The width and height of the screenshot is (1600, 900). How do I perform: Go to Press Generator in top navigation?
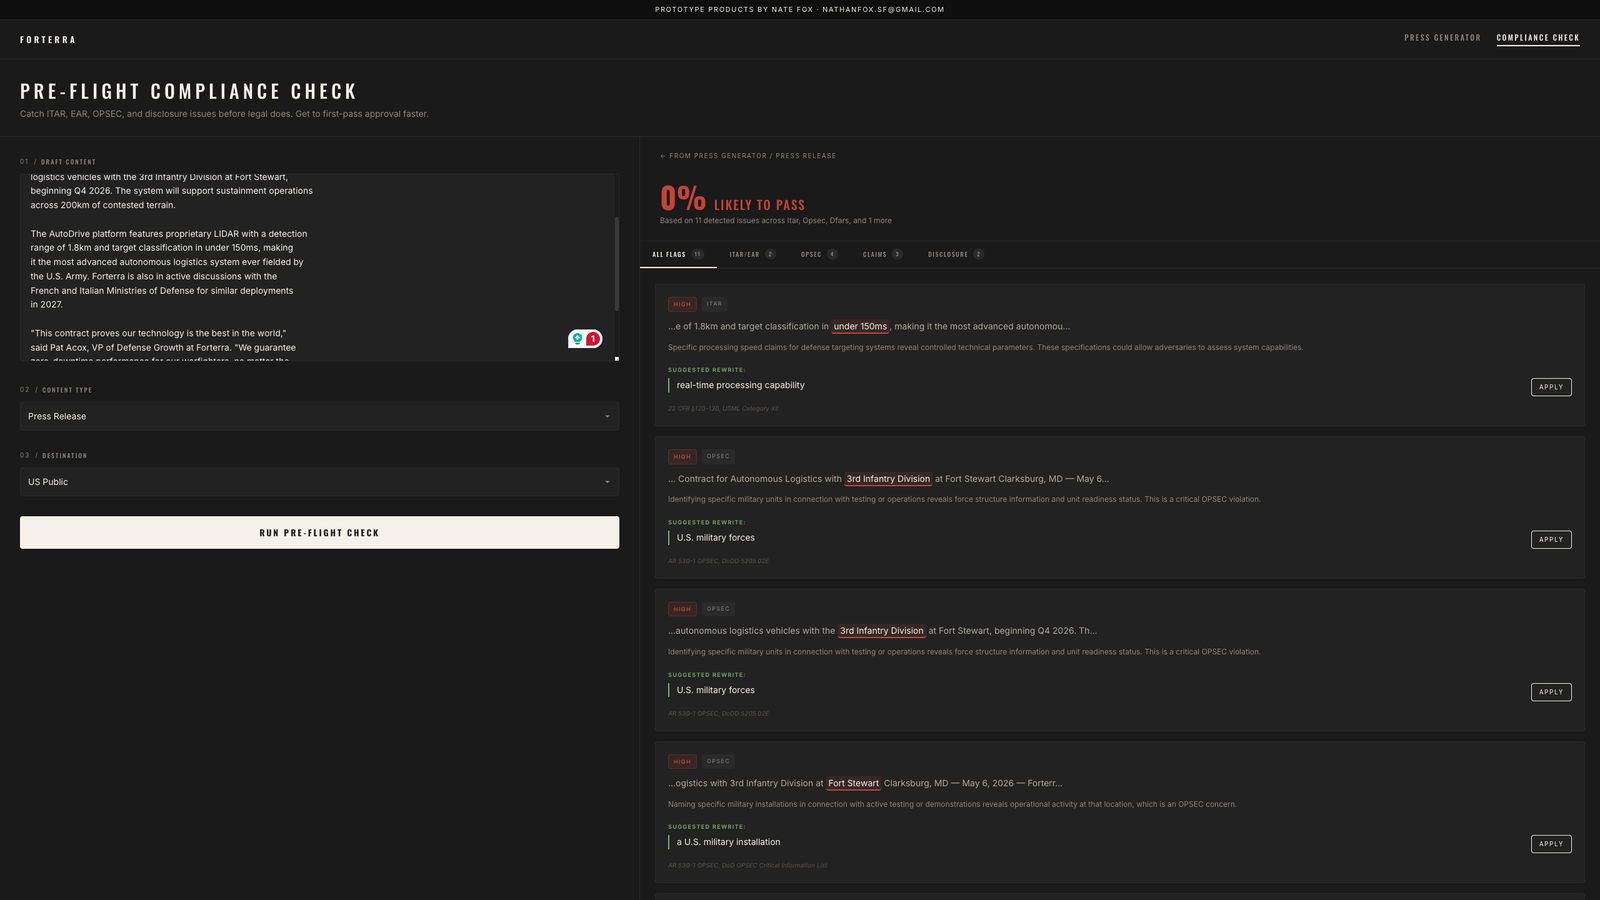pyautogui.click(x=1442, y=38)
